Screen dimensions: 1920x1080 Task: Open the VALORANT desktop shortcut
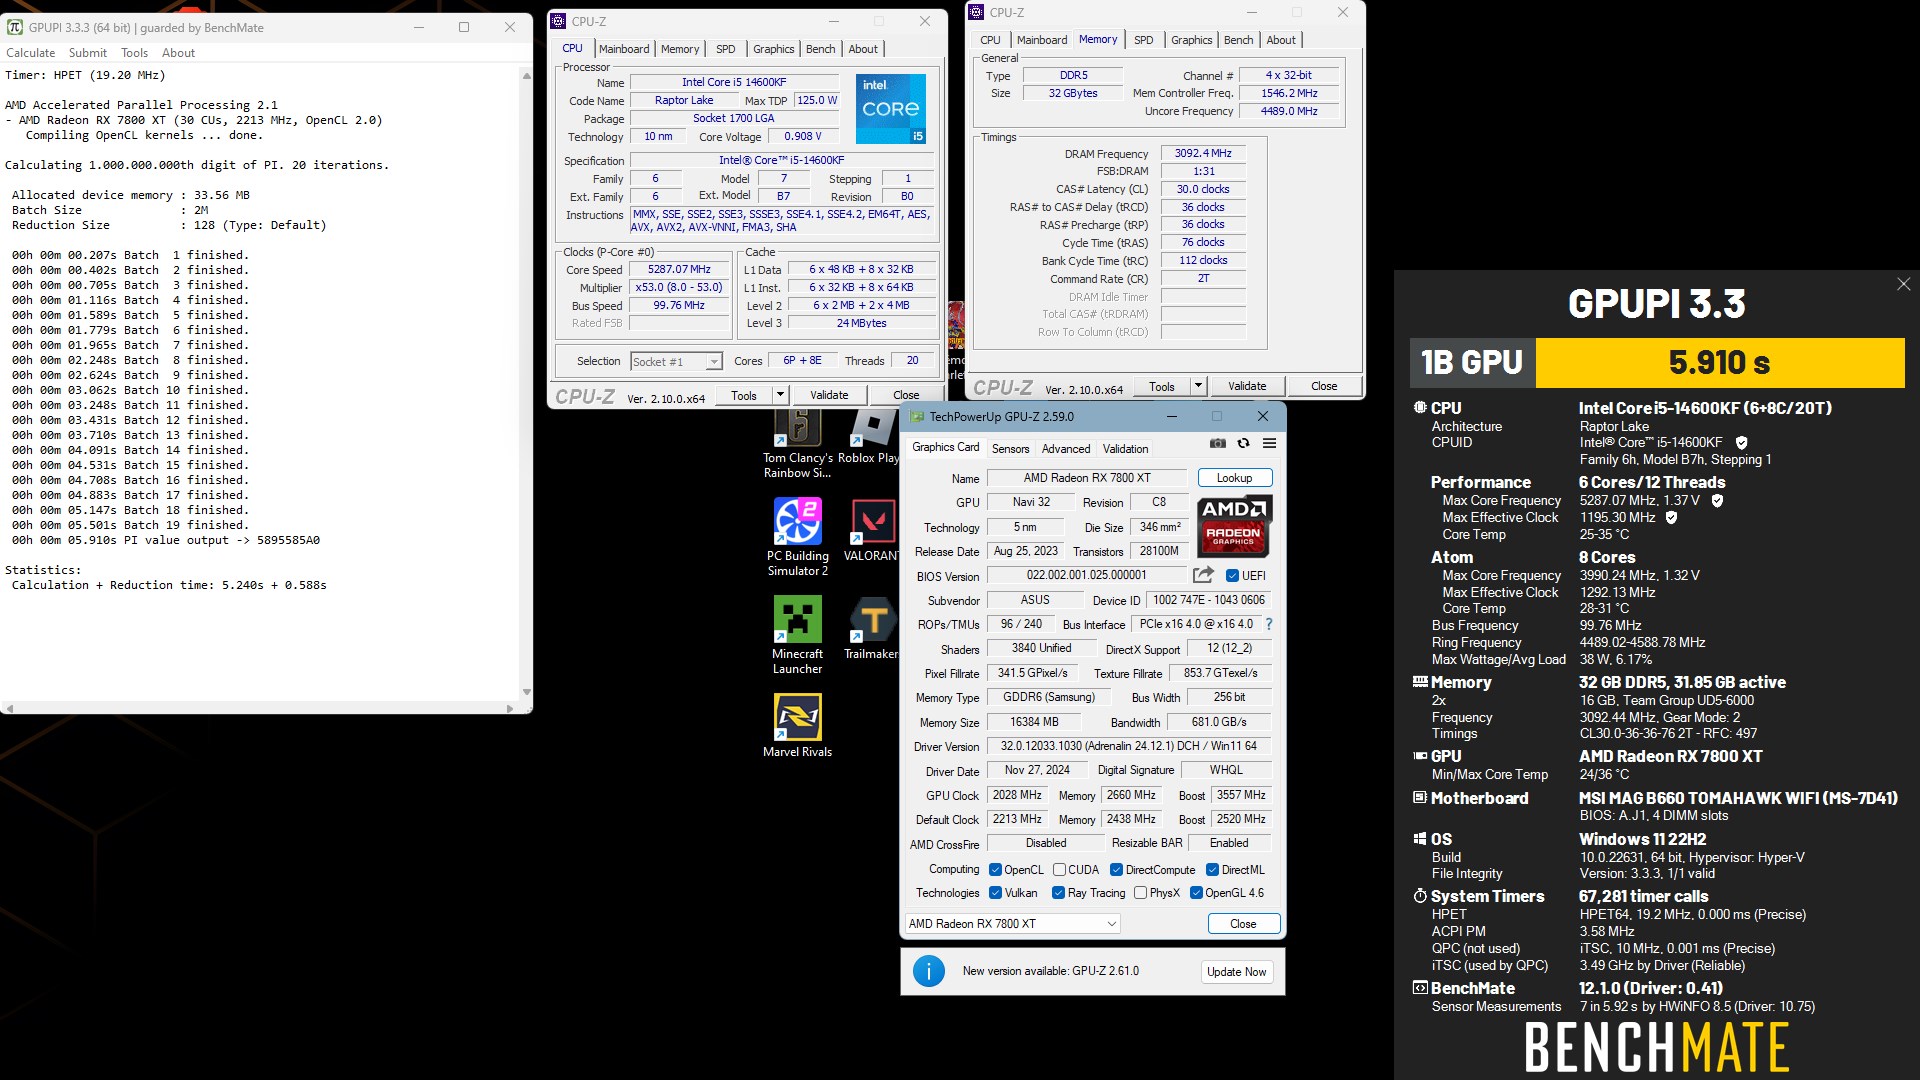(x=872, y=531)
